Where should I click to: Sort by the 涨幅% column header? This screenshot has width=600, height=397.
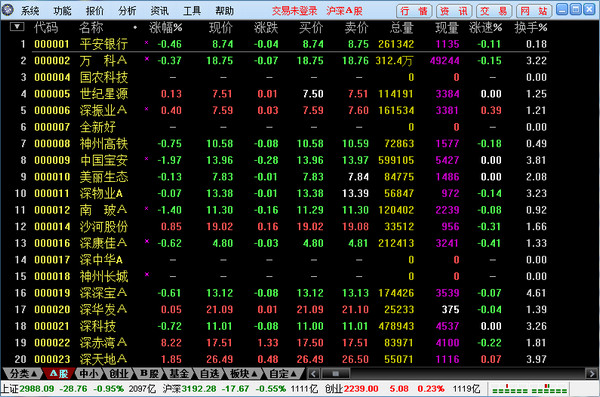point(165,28)
